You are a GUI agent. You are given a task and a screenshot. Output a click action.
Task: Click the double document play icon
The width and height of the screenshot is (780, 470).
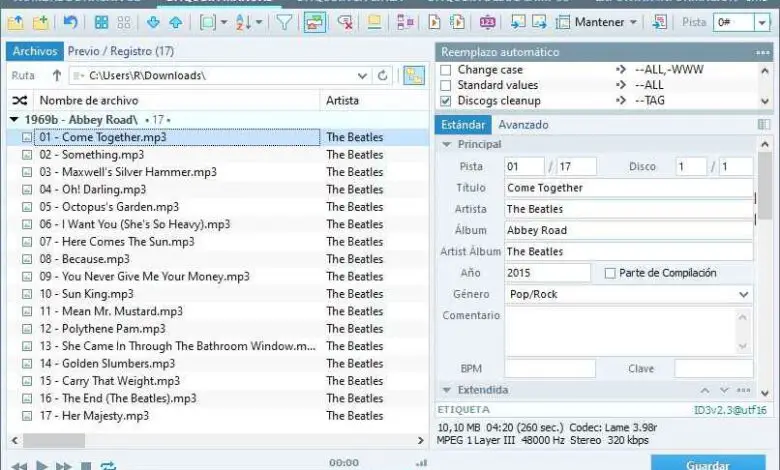coord(457,22)
